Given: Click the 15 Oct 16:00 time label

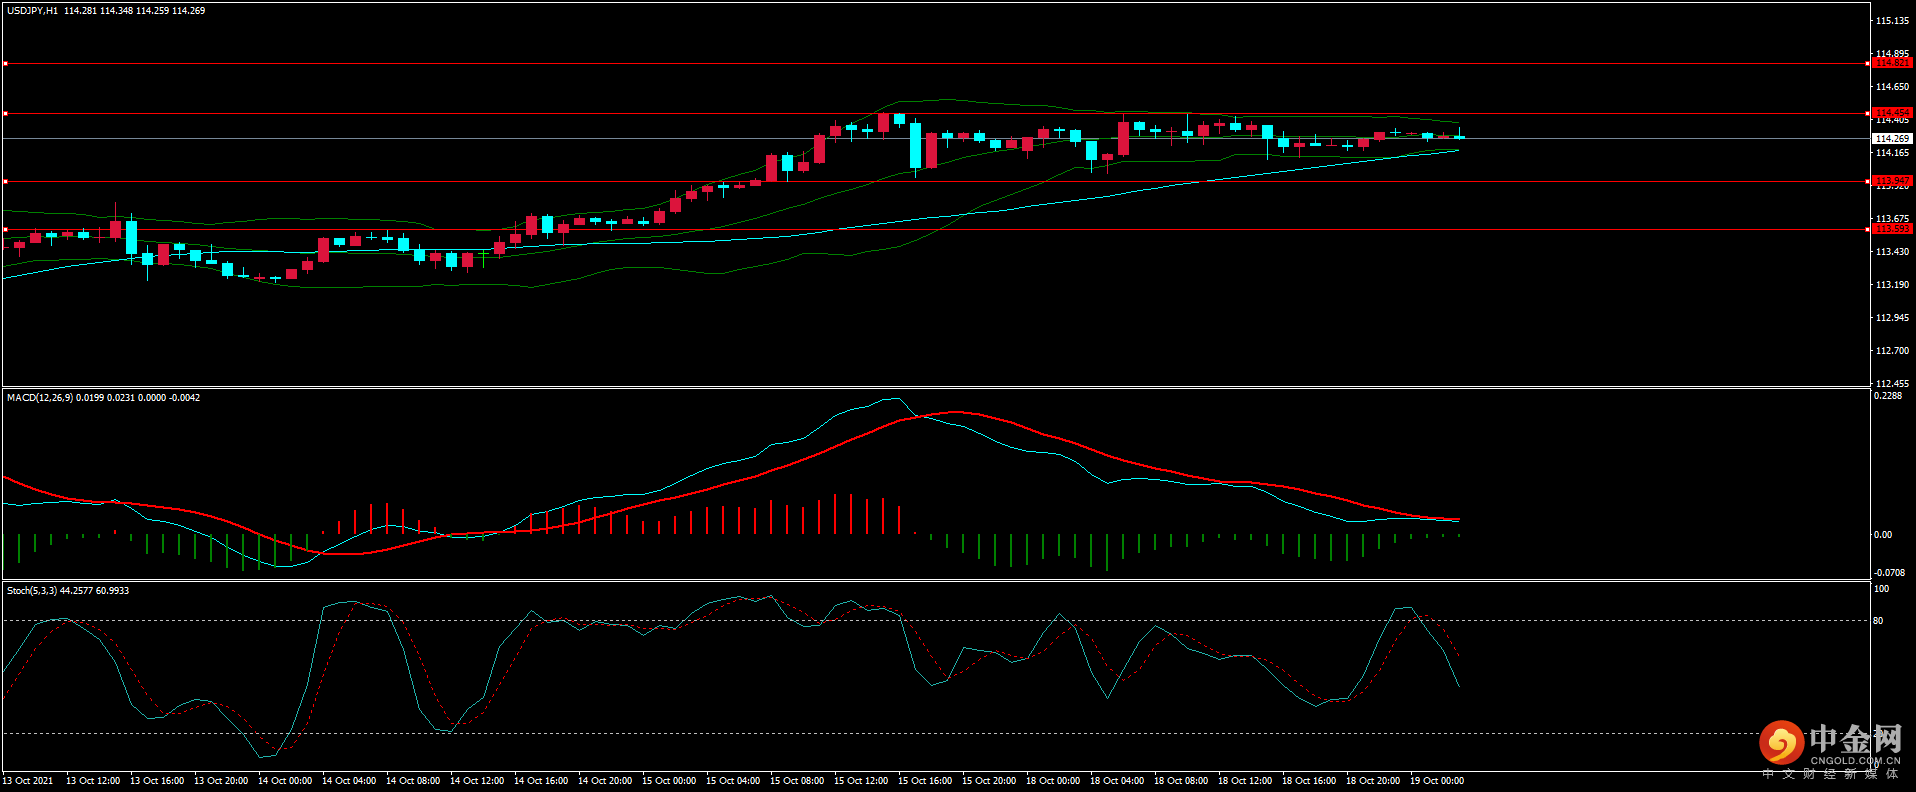Looking at the screenshot, I should [x=925, y=781].
